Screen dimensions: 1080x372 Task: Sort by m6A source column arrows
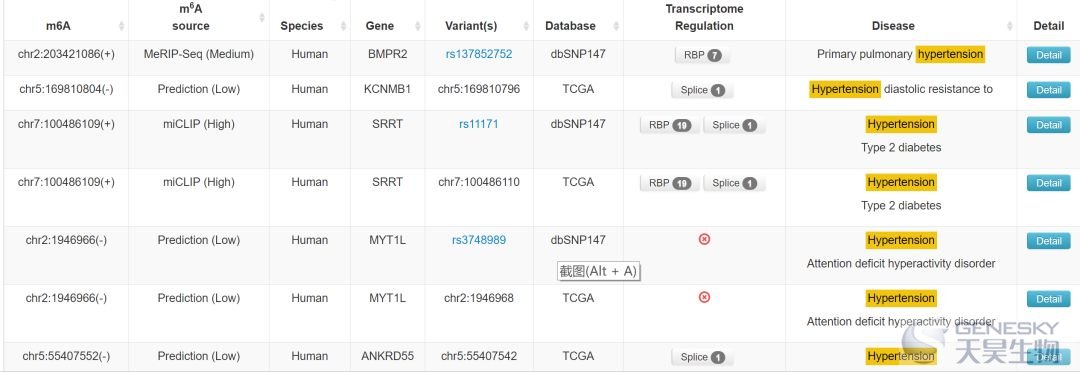click(262, 17)
